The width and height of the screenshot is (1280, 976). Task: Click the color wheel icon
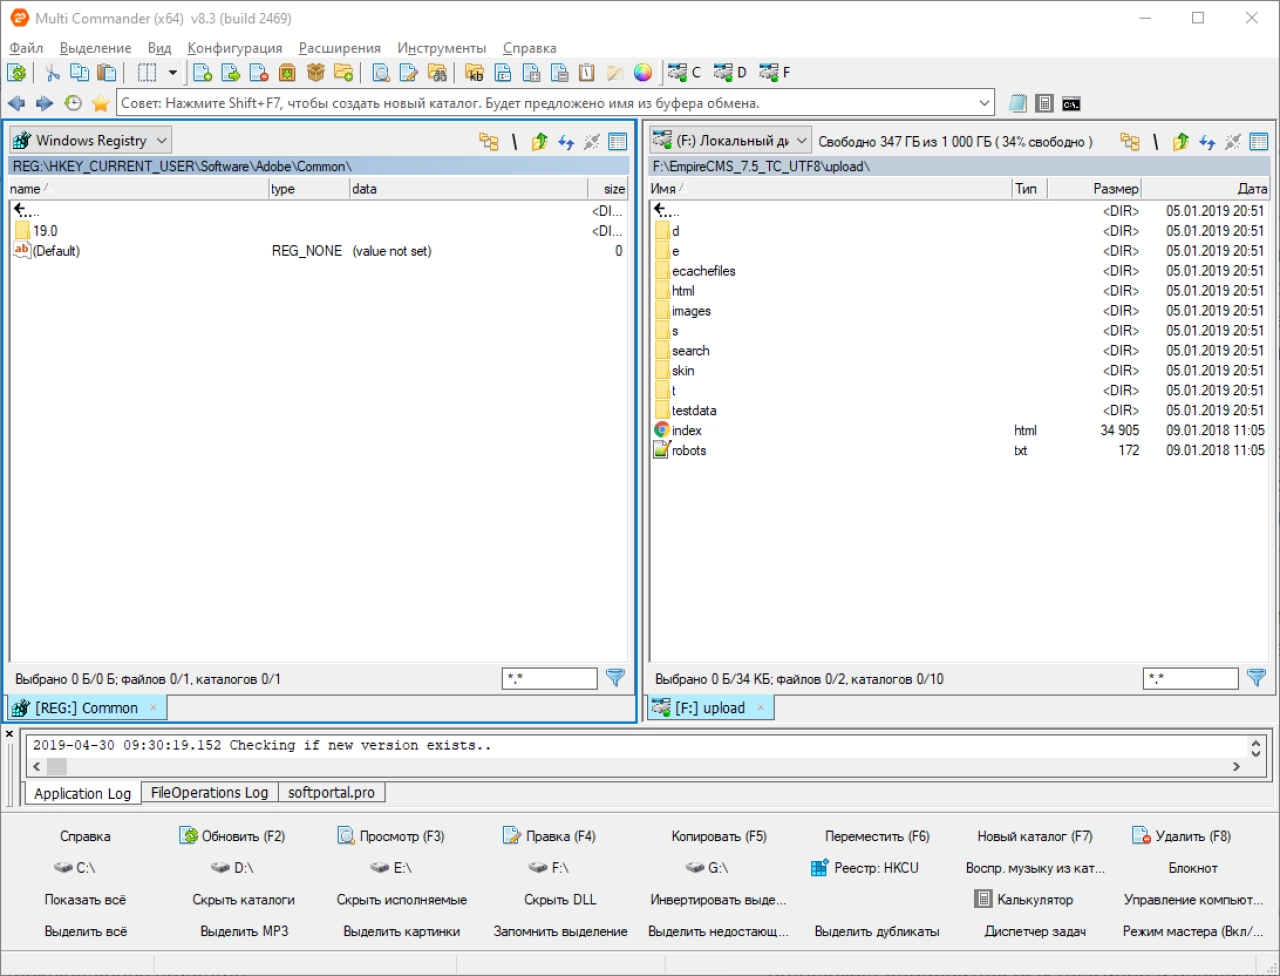(x=643, y=72)
